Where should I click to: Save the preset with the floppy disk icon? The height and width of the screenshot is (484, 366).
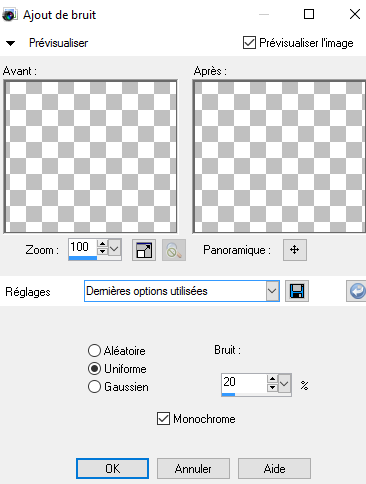click(297, 291)
